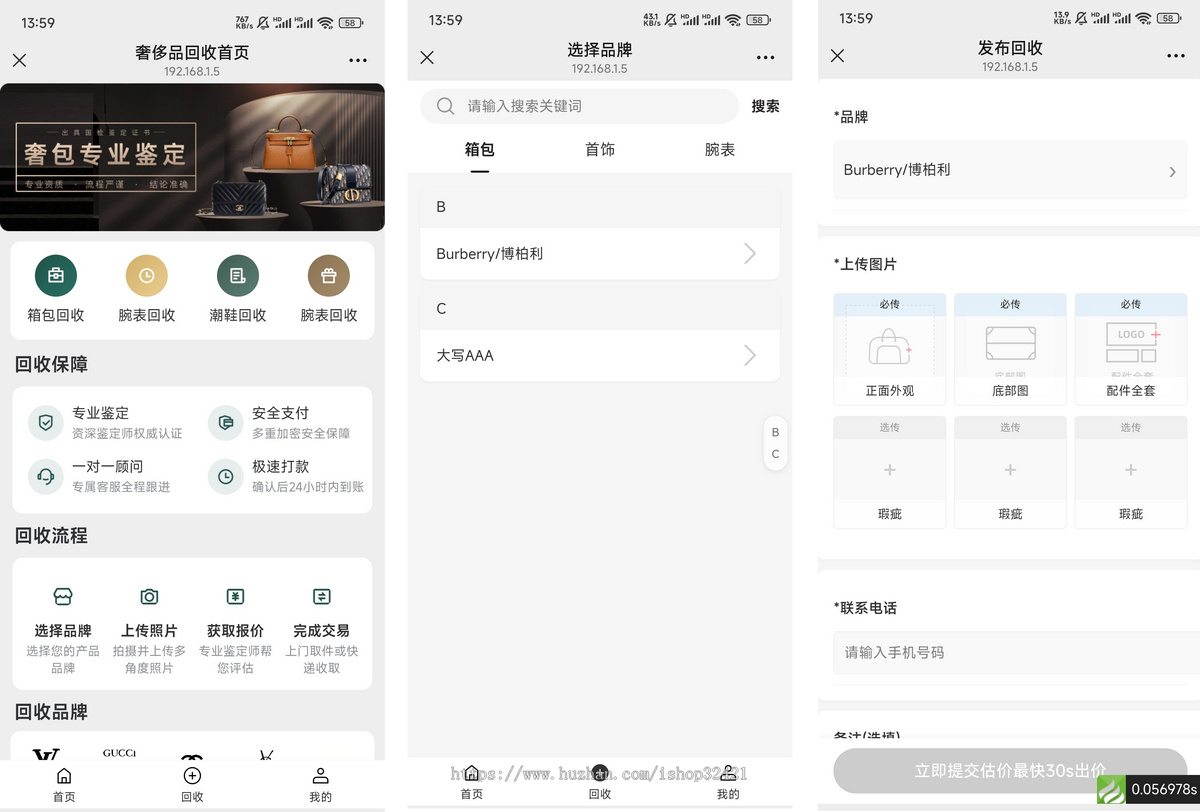Upload 底部图 bottom photo
The image size is (1200, 812).
[x=1010, y=348]
